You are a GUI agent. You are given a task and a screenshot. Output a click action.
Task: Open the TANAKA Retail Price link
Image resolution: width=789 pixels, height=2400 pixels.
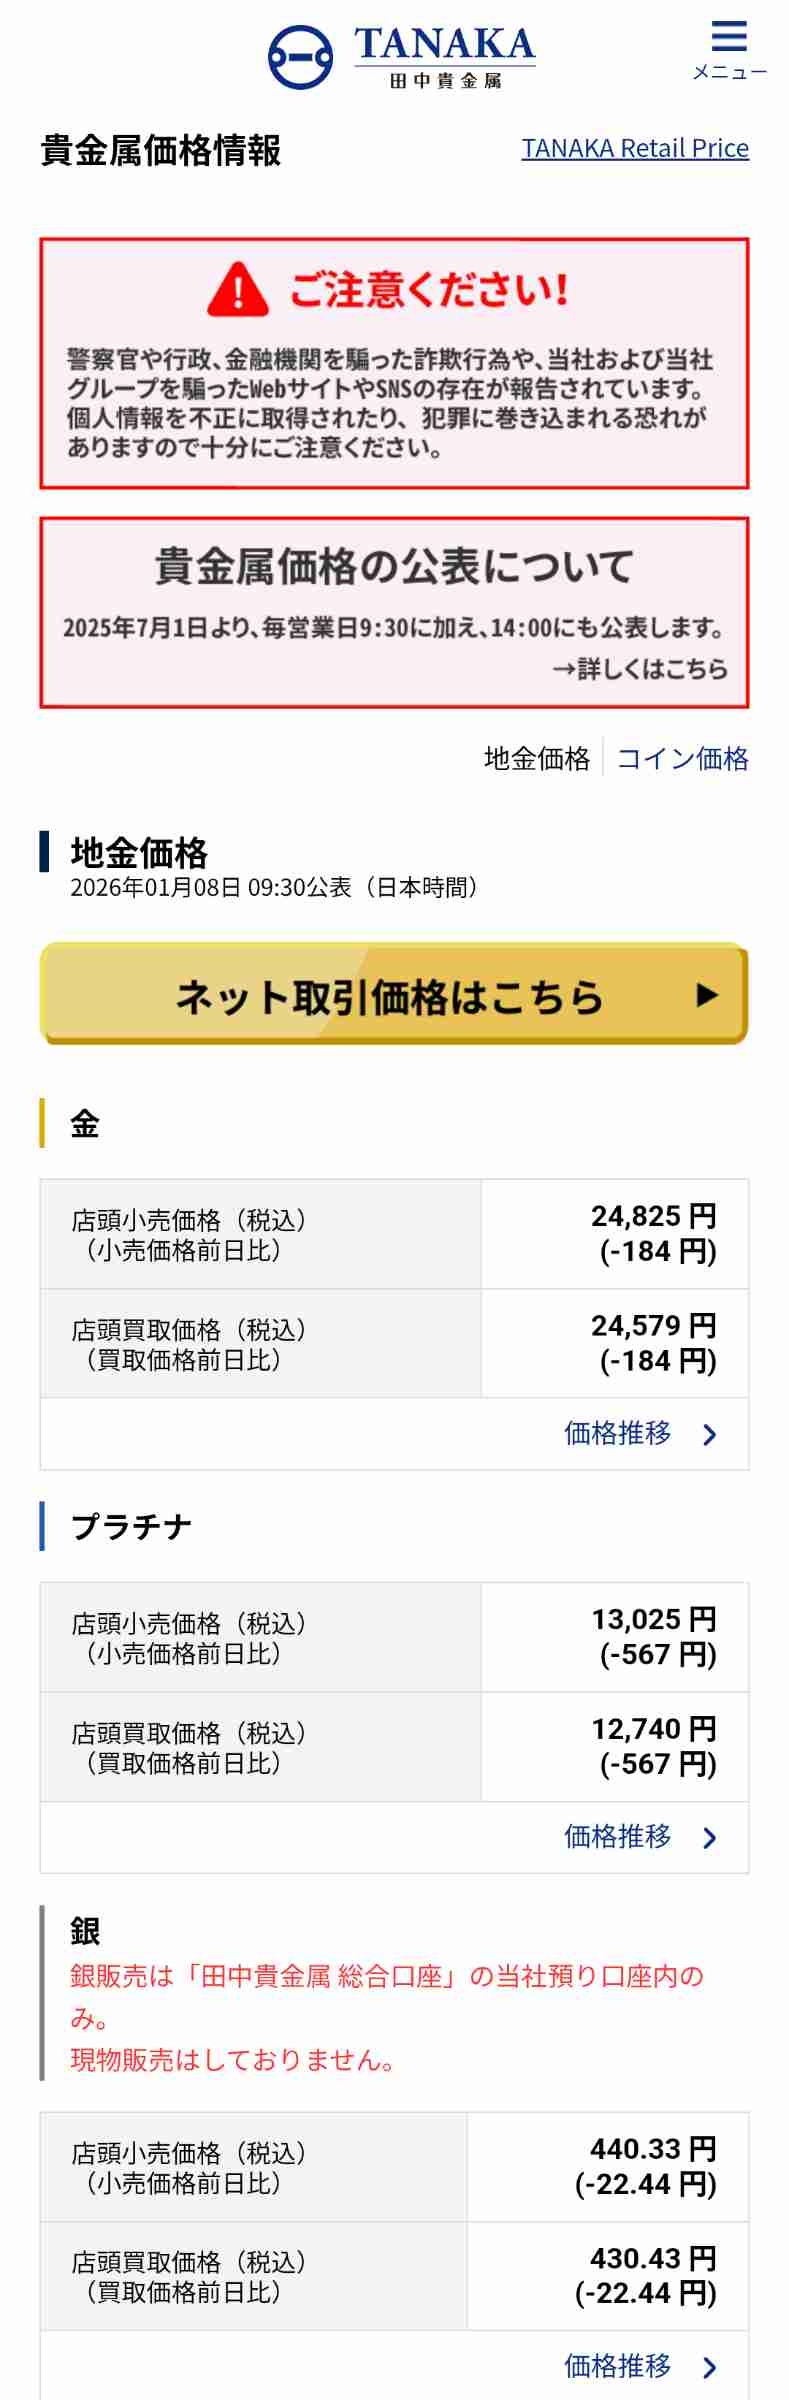point(635,148)
